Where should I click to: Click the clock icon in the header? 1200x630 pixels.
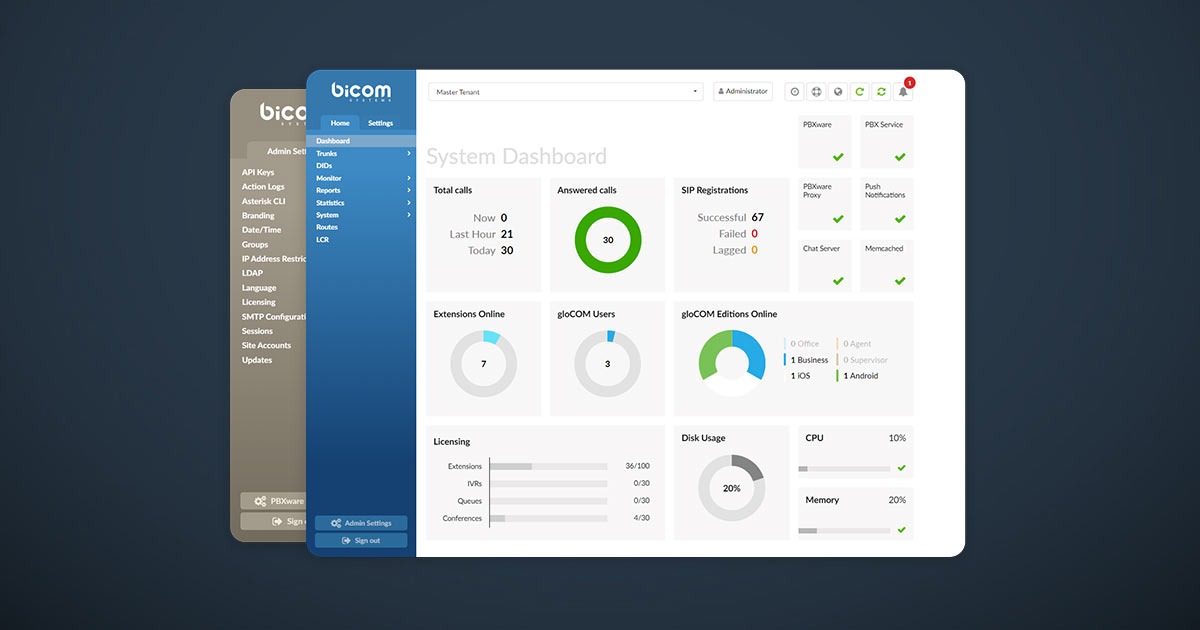pos(794,91)
